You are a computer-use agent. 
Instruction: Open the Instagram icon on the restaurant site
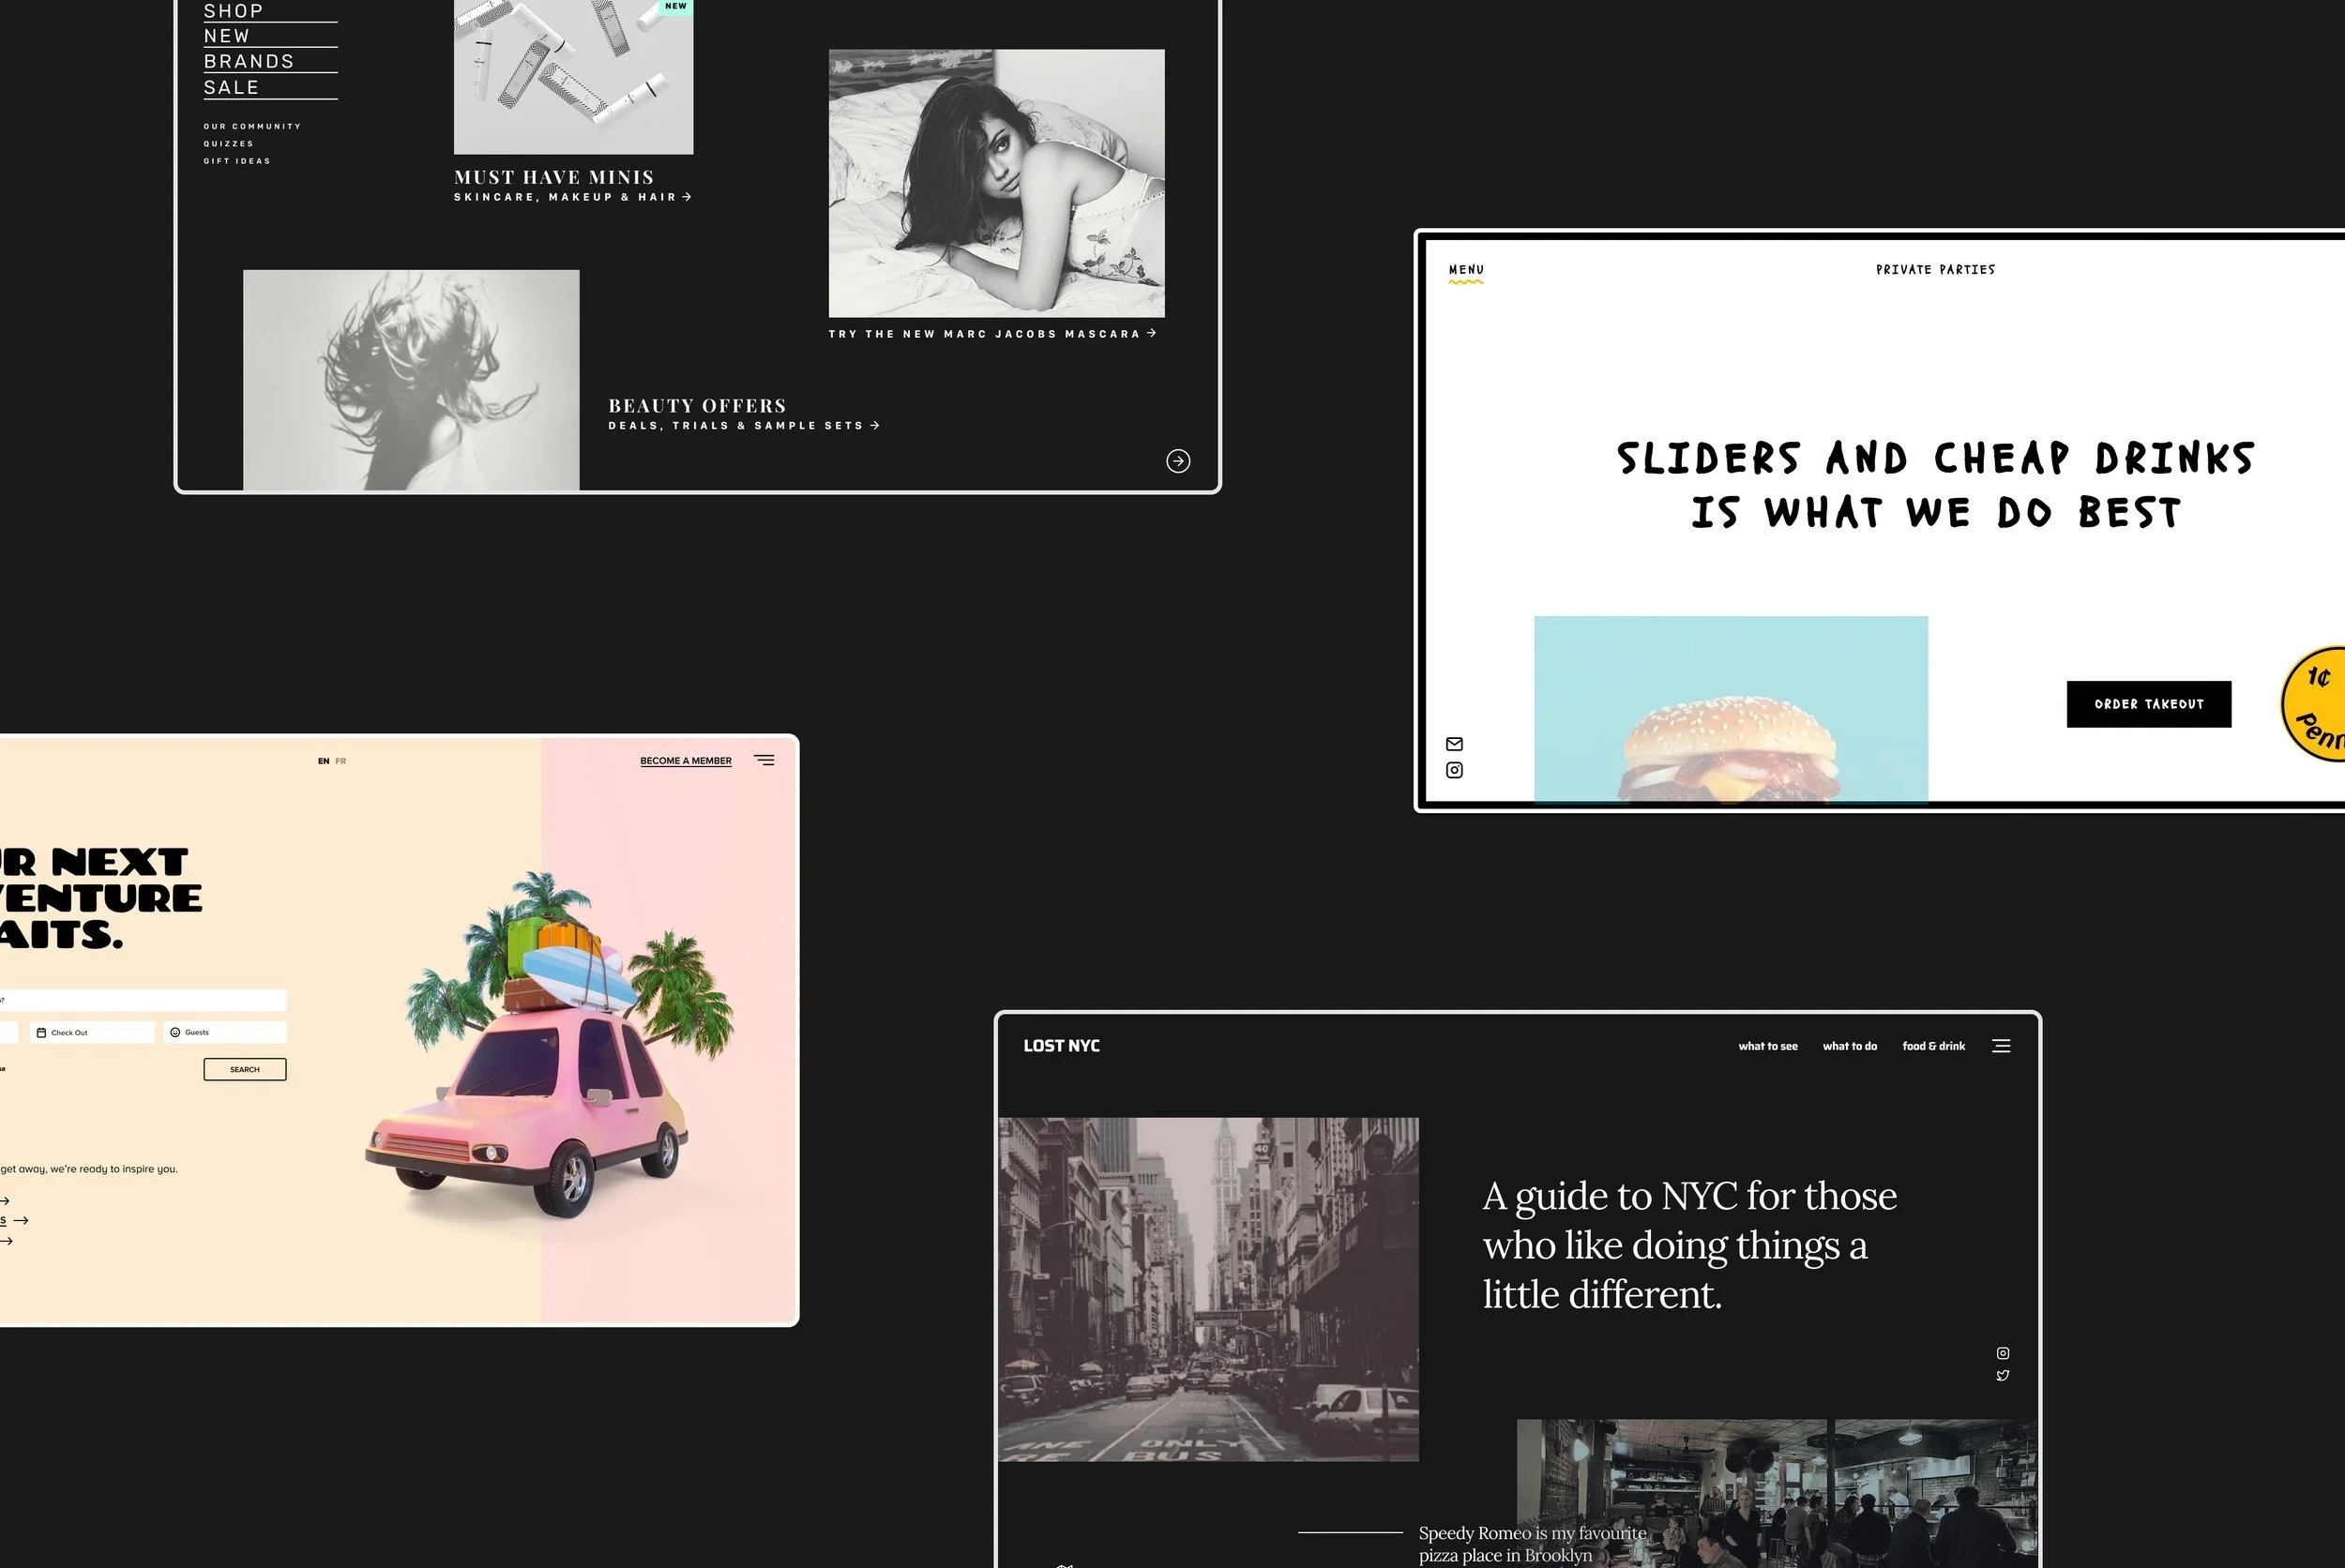coord(1455,770)
